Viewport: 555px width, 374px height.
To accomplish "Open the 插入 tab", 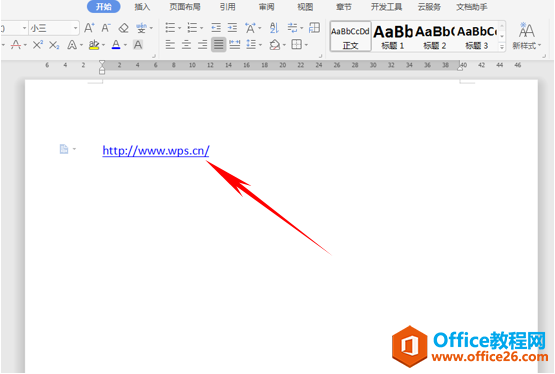I will (142, 7).
